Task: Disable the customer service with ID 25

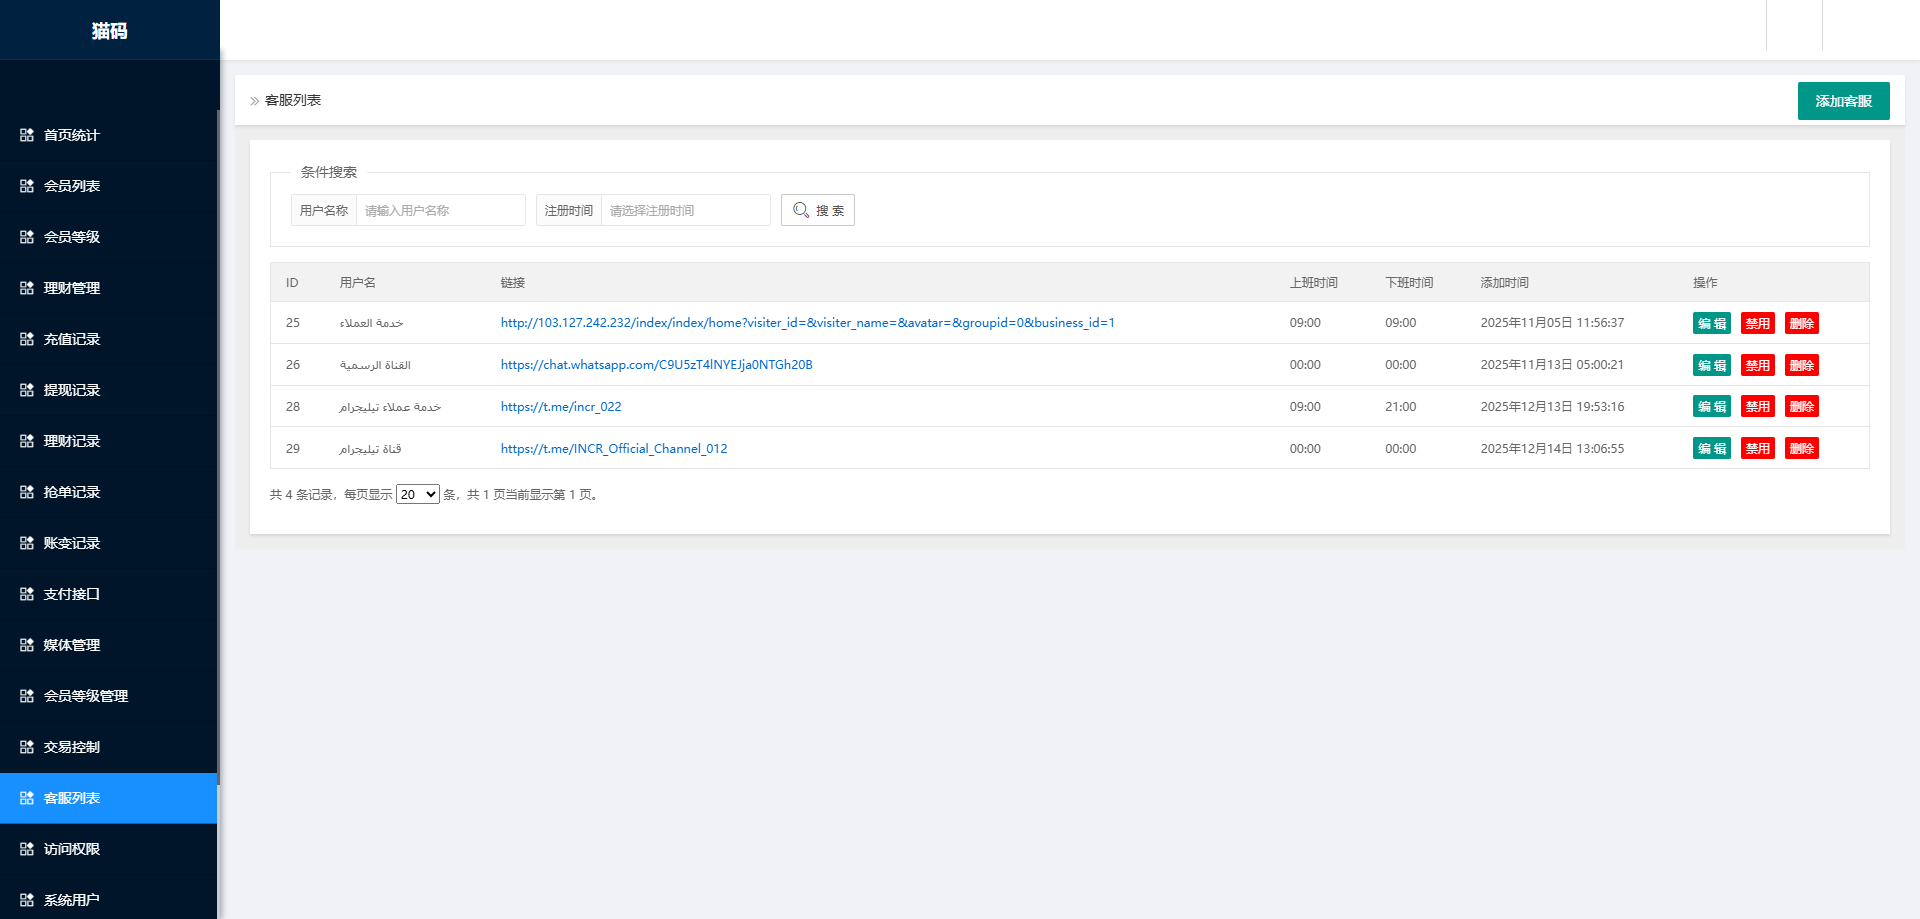Action: pos(1757,323)
